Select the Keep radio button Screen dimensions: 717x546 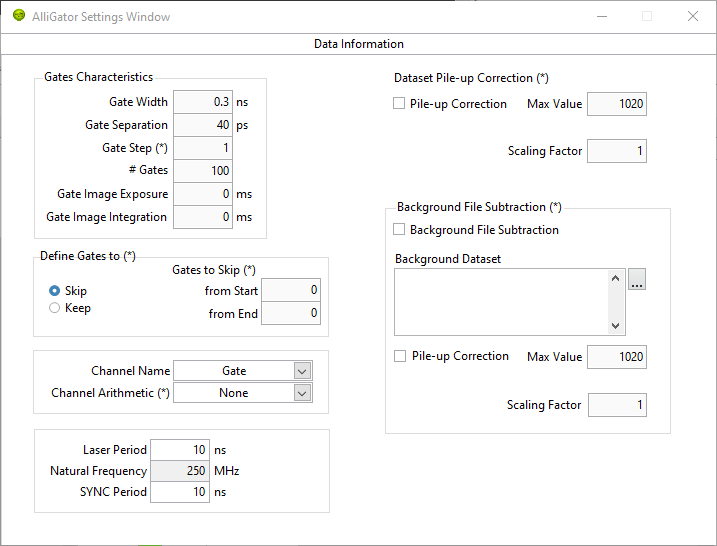click(54, 308)
